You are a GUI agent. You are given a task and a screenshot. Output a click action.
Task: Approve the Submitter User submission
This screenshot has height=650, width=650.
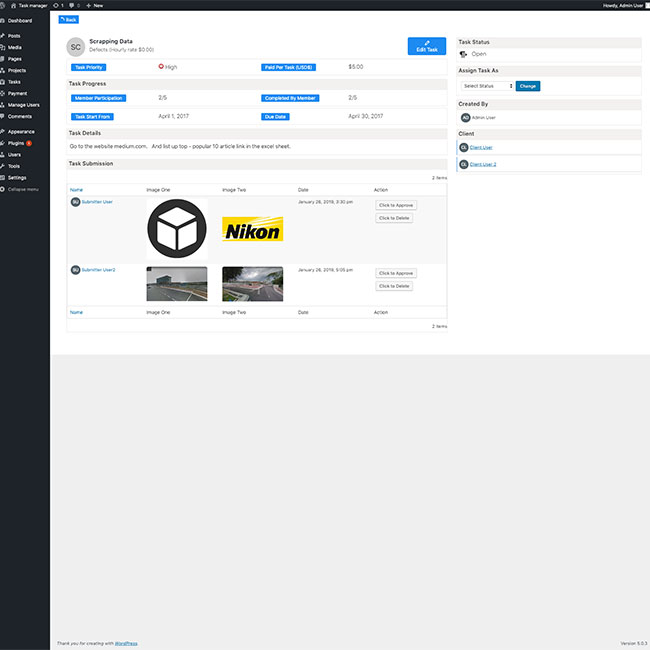coord(396,205)
